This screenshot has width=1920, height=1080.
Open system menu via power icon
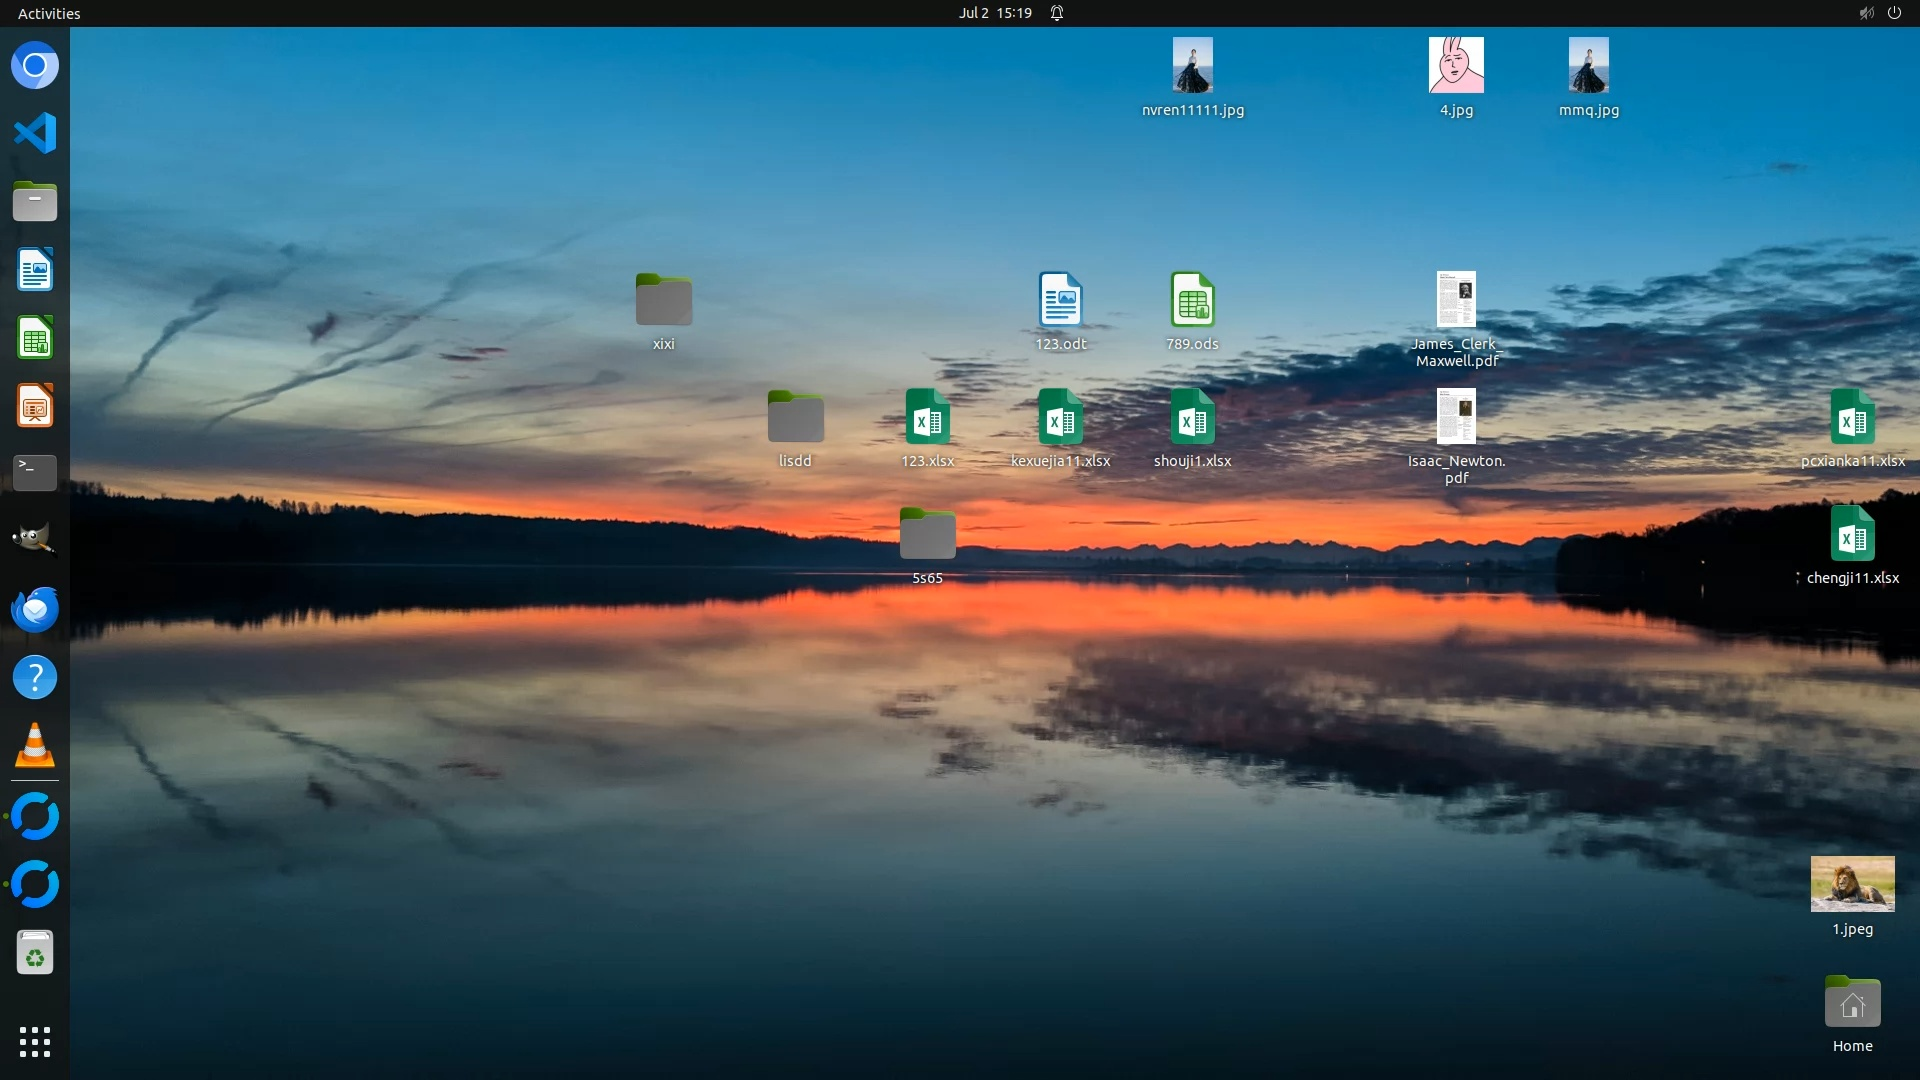tap(1894, 13)
